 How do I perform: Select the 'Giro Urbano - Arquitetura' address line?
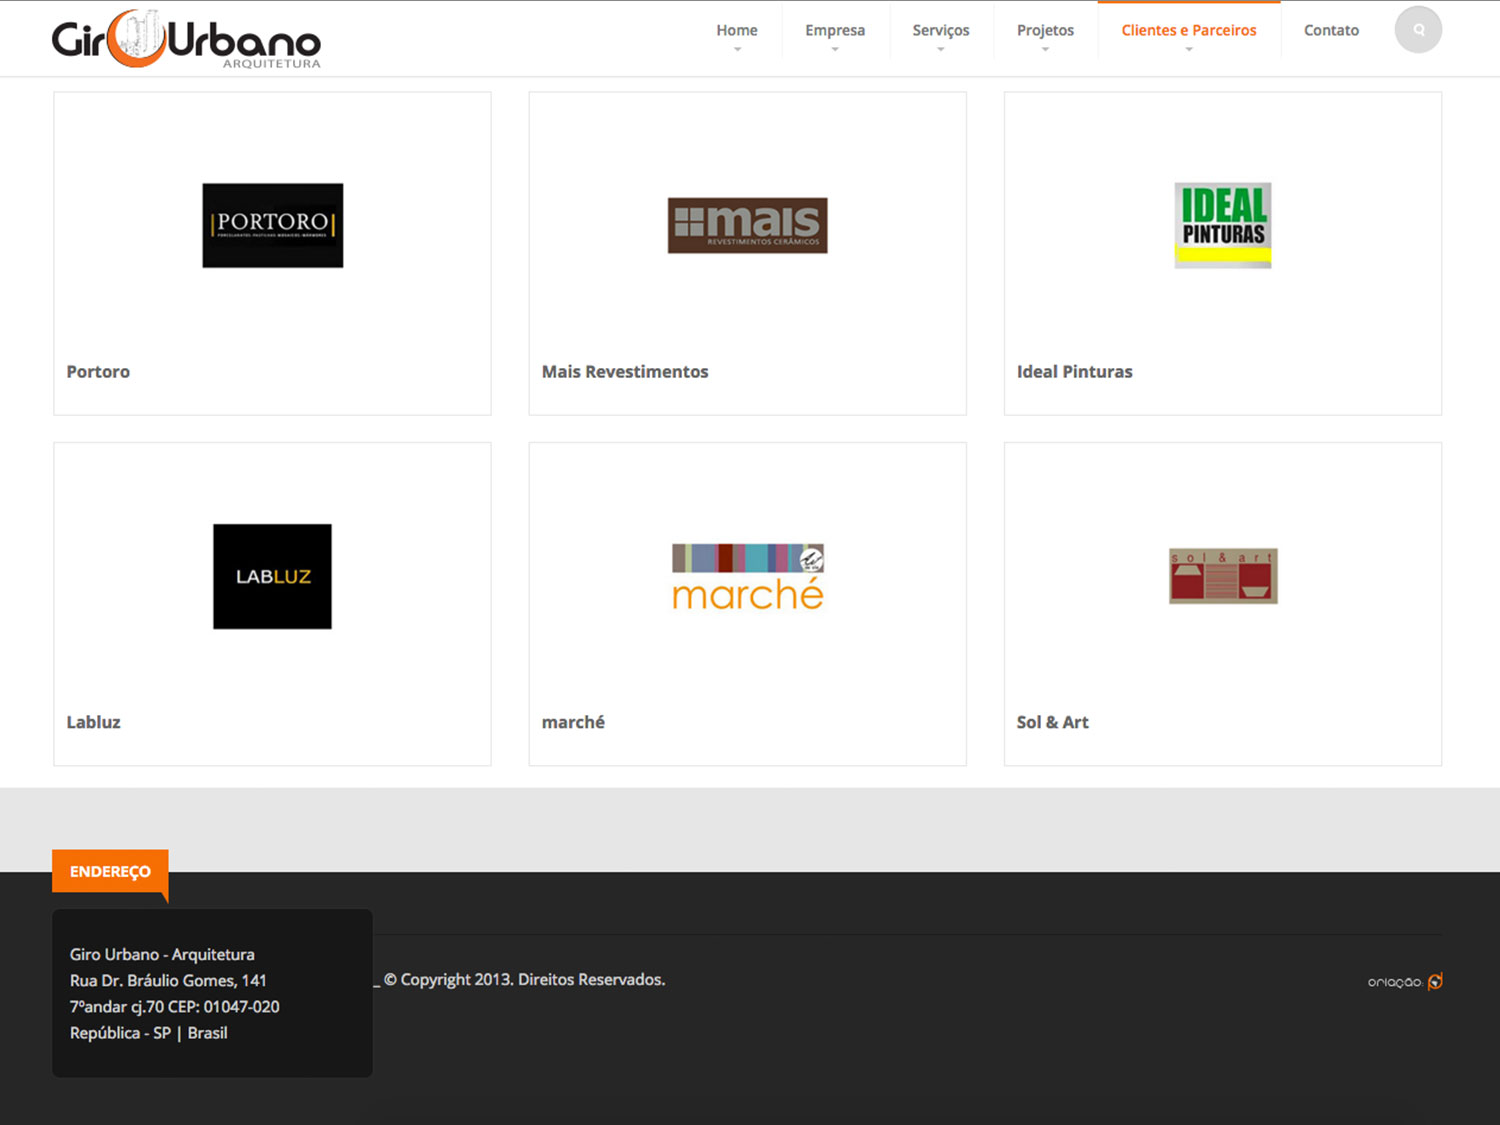[162, 954]
